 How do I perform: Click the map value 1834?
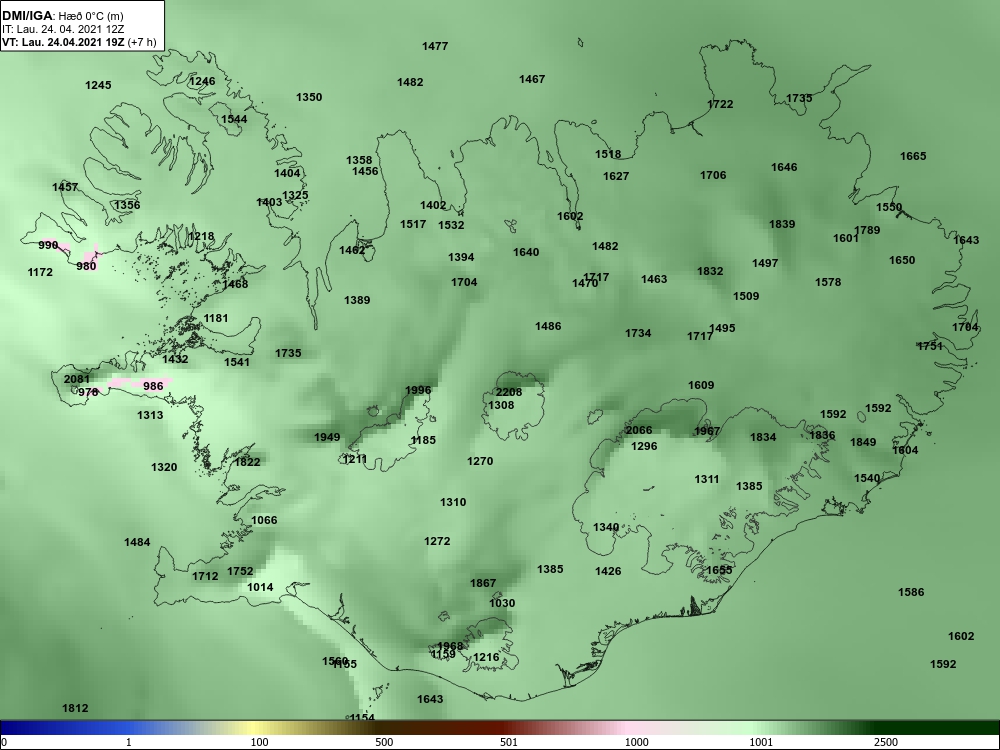(763, 437)
